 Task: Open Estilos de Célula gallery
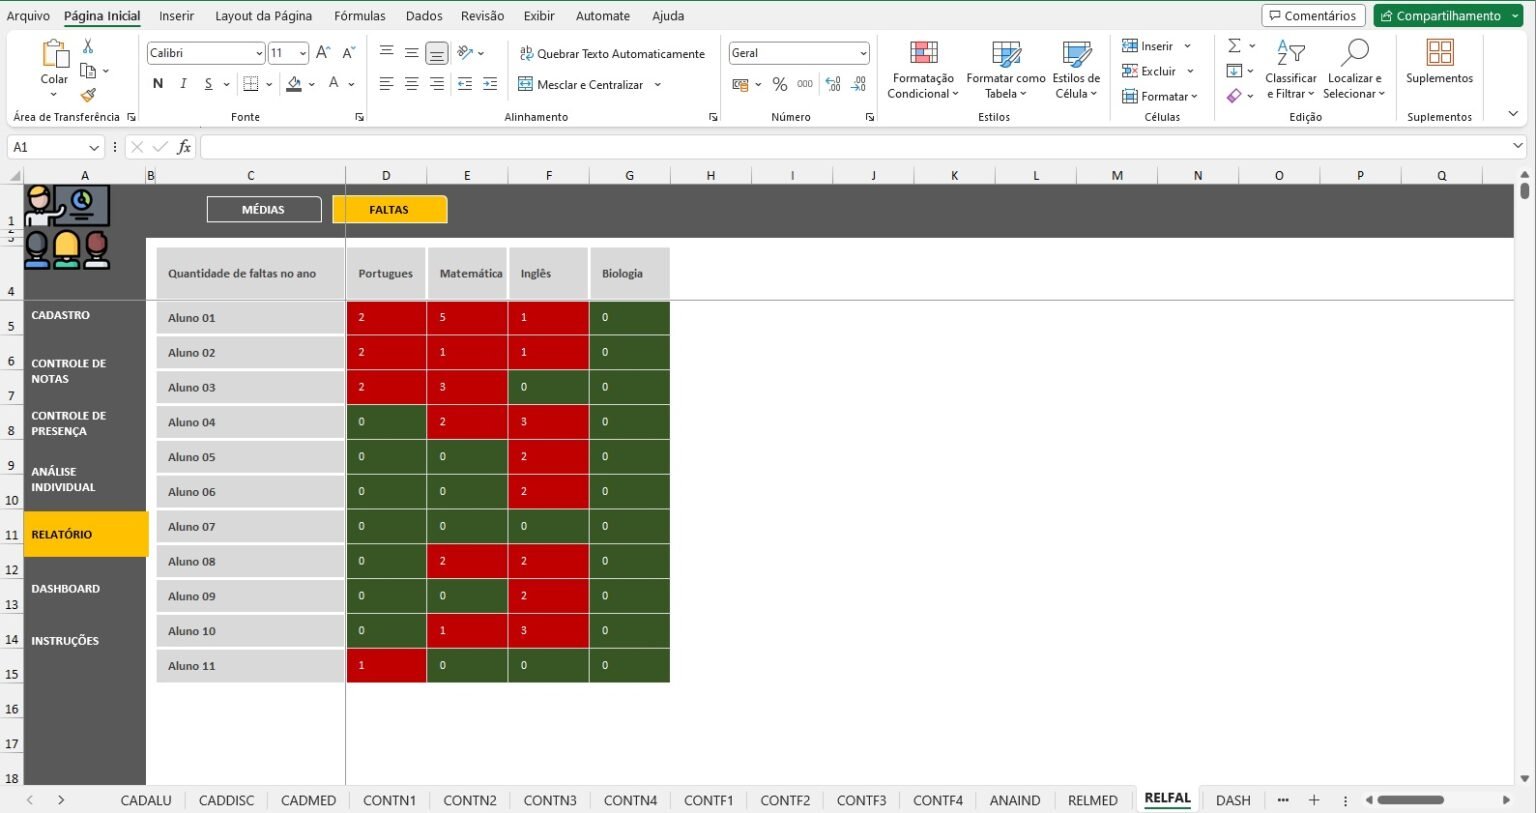[1076, 70]
